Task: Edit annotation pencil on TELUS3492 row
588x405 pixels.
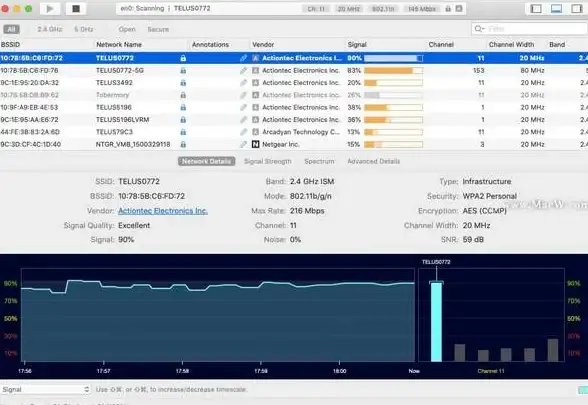Action: [243, 83]
